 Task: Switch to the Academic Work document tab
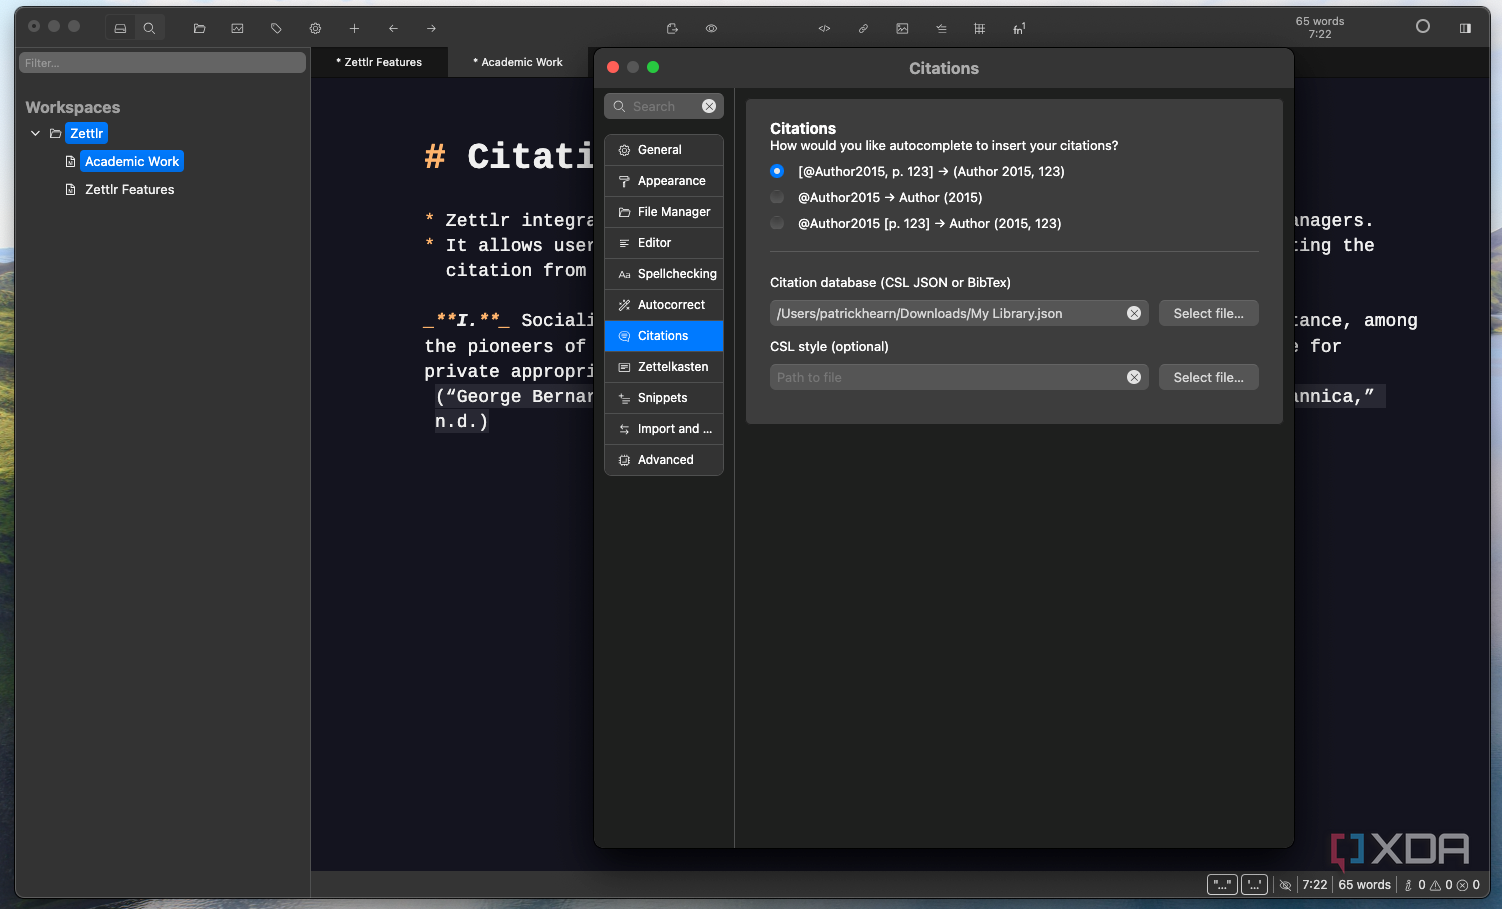pyautogui.click(x=518, y=62)
